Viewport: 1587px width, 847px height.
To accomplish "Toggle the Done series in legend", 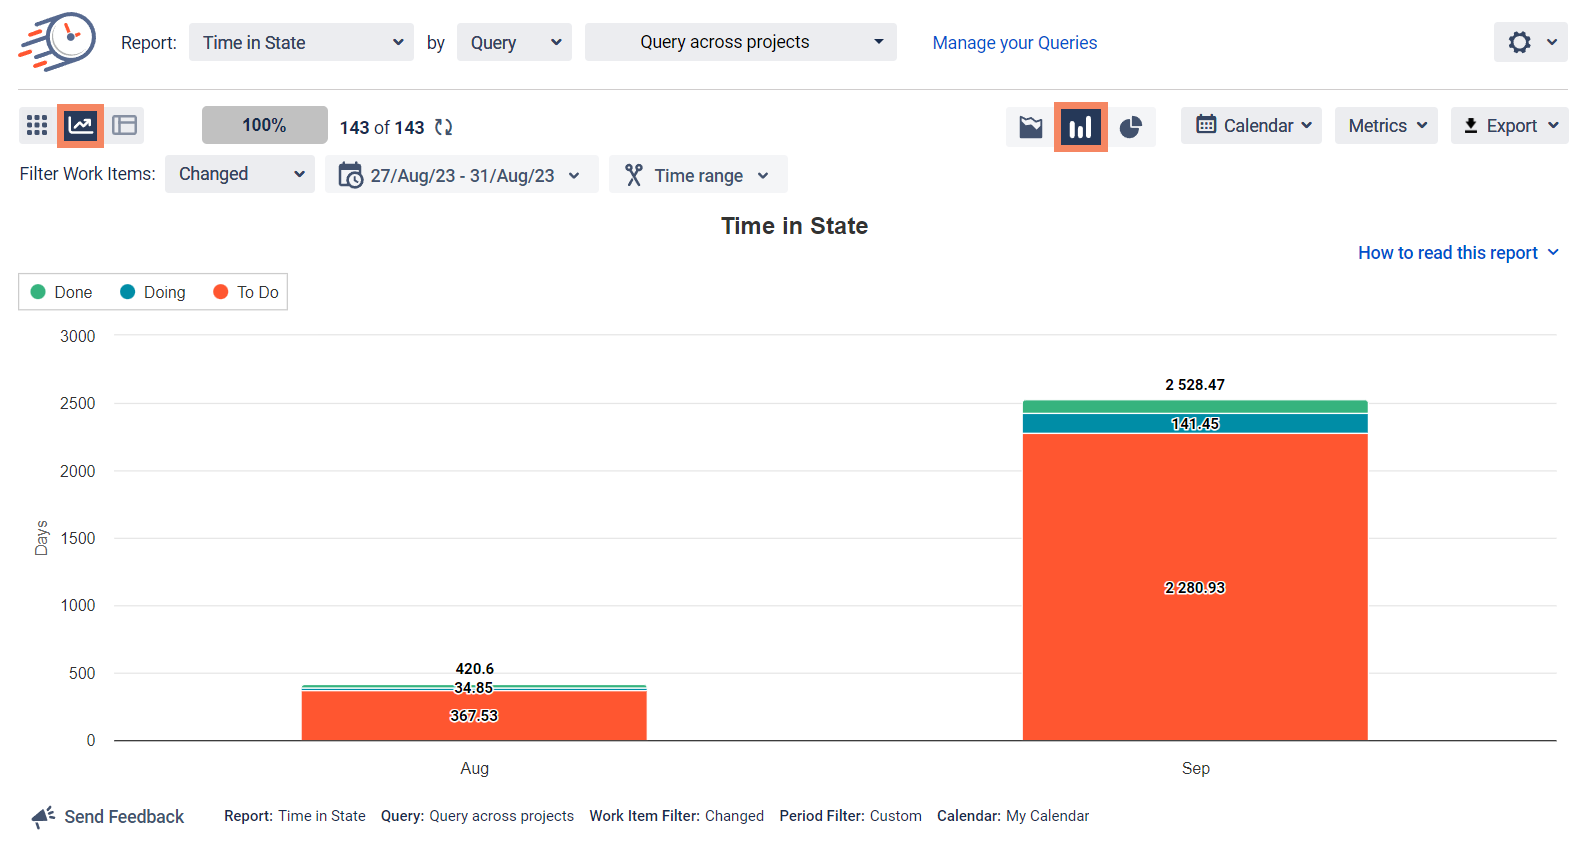I will [62, 292].
